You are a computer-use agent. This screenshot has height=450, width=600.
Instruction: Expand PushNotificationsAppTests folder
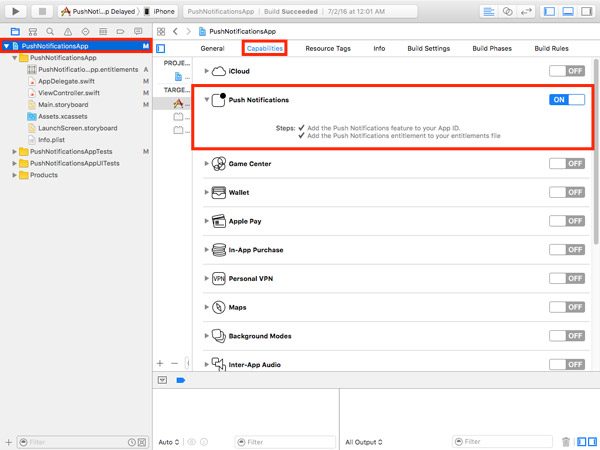14,152
